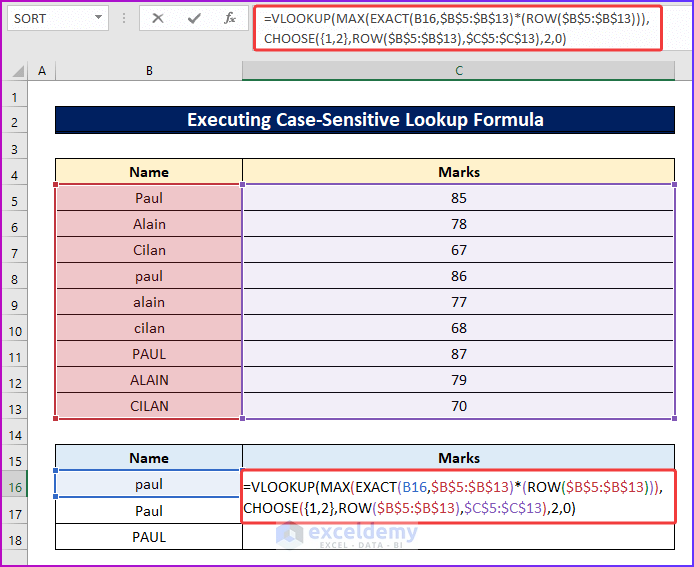This screenshot has width=694, height=567.
Task: Select the 'CILAN' name cell
Action: [x=149, y=406]
